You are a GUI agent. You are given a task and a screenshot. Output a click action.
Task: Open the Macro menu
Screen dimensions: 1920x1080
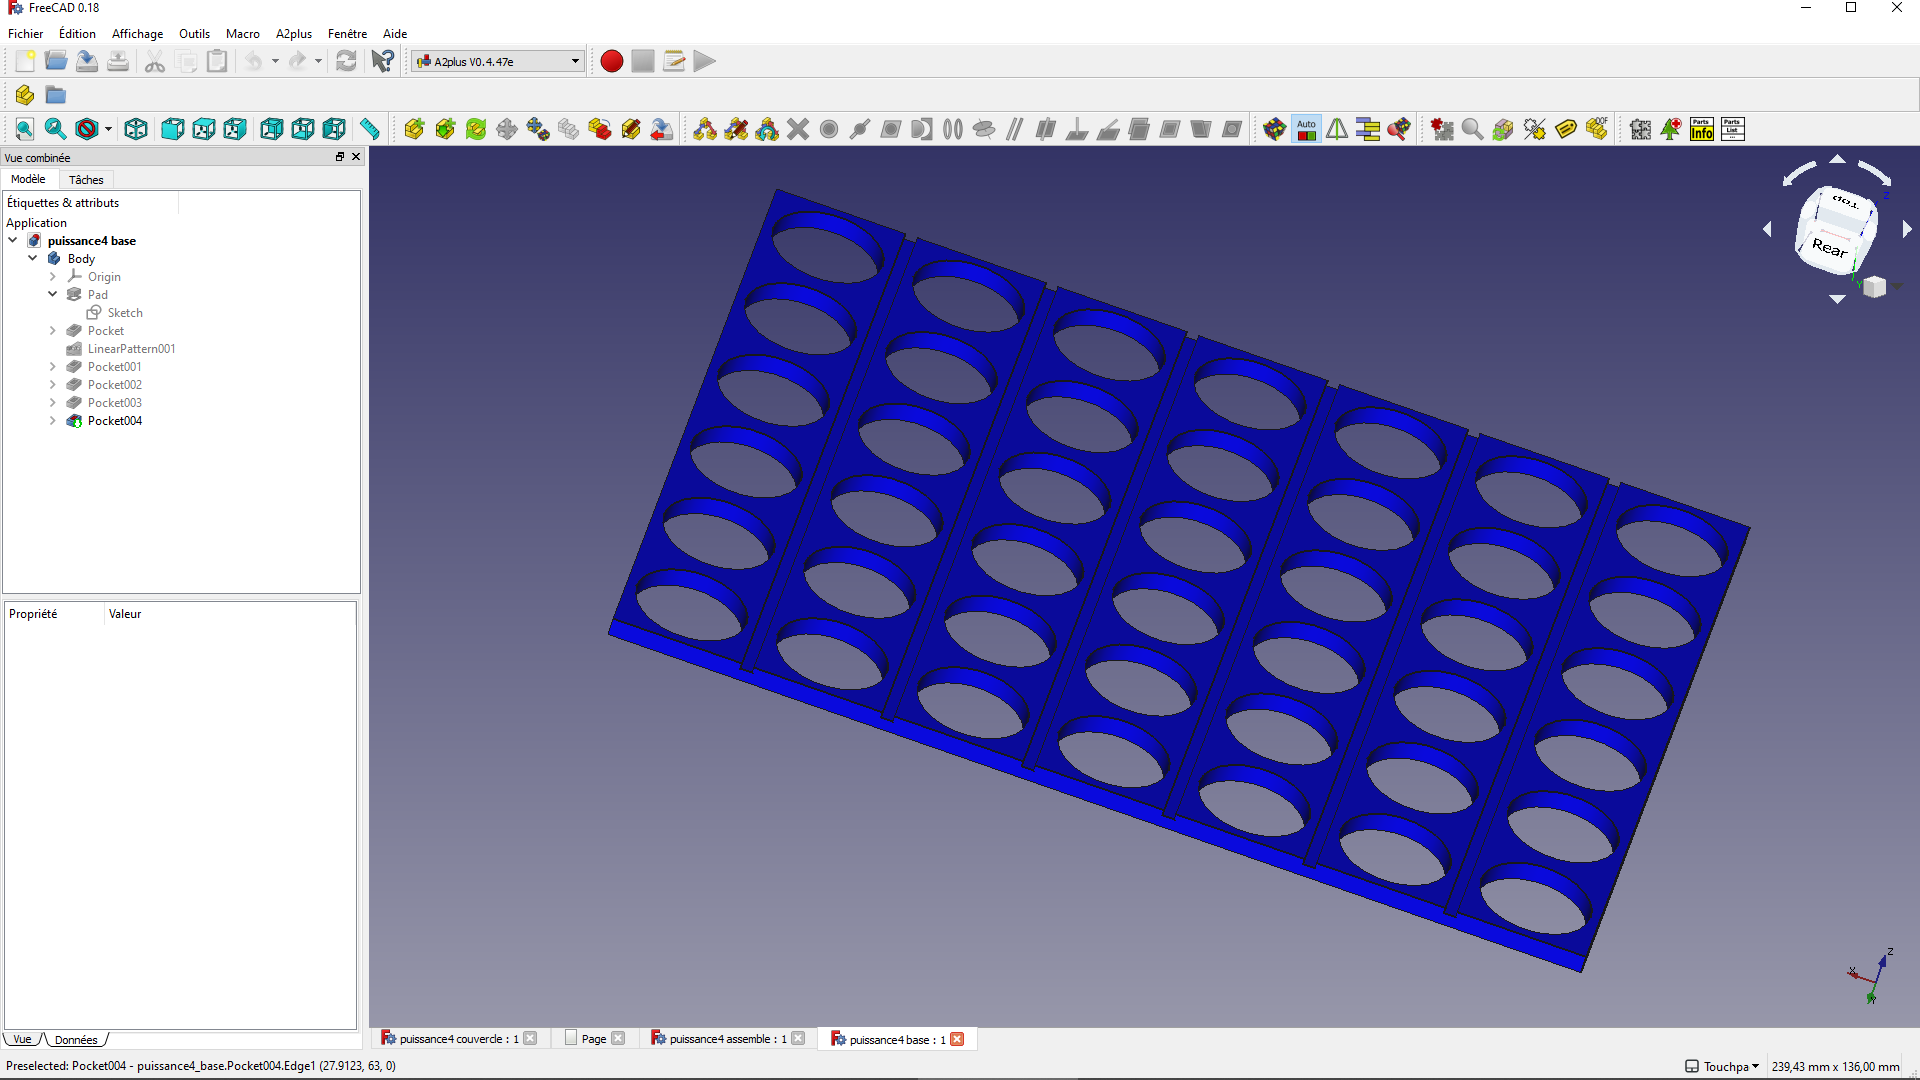click(x=243, y=33)
